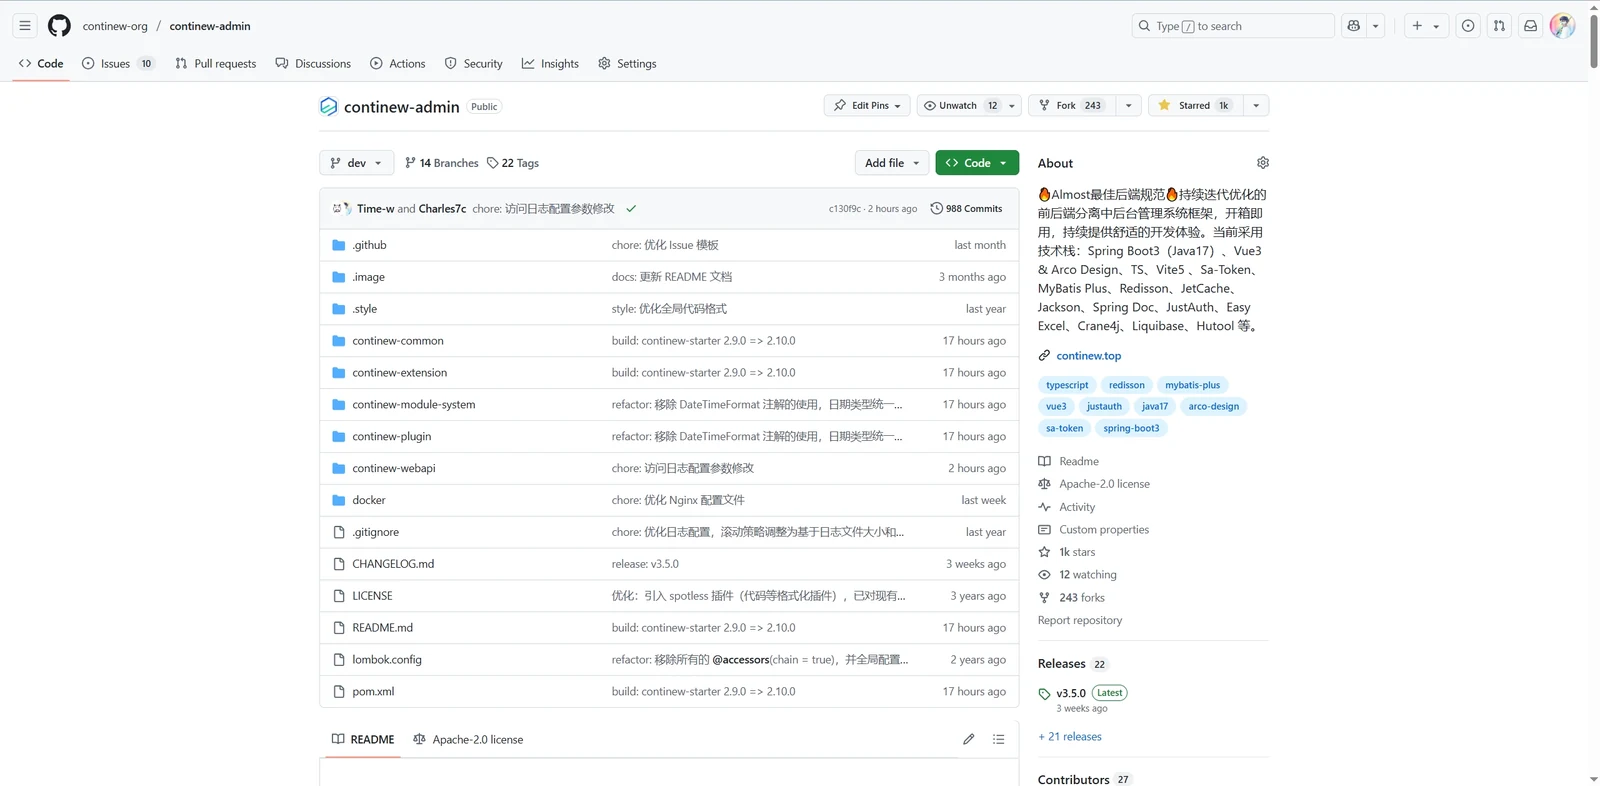Edit the README with pencil icon

(968, 740)
